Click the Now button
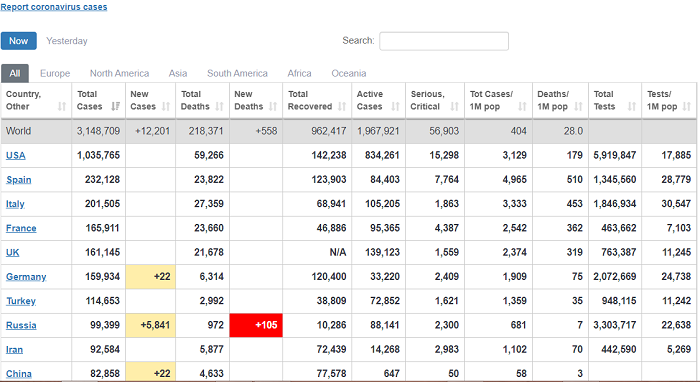Viewport: 700px width, 382px height. (x=19, y=41)
